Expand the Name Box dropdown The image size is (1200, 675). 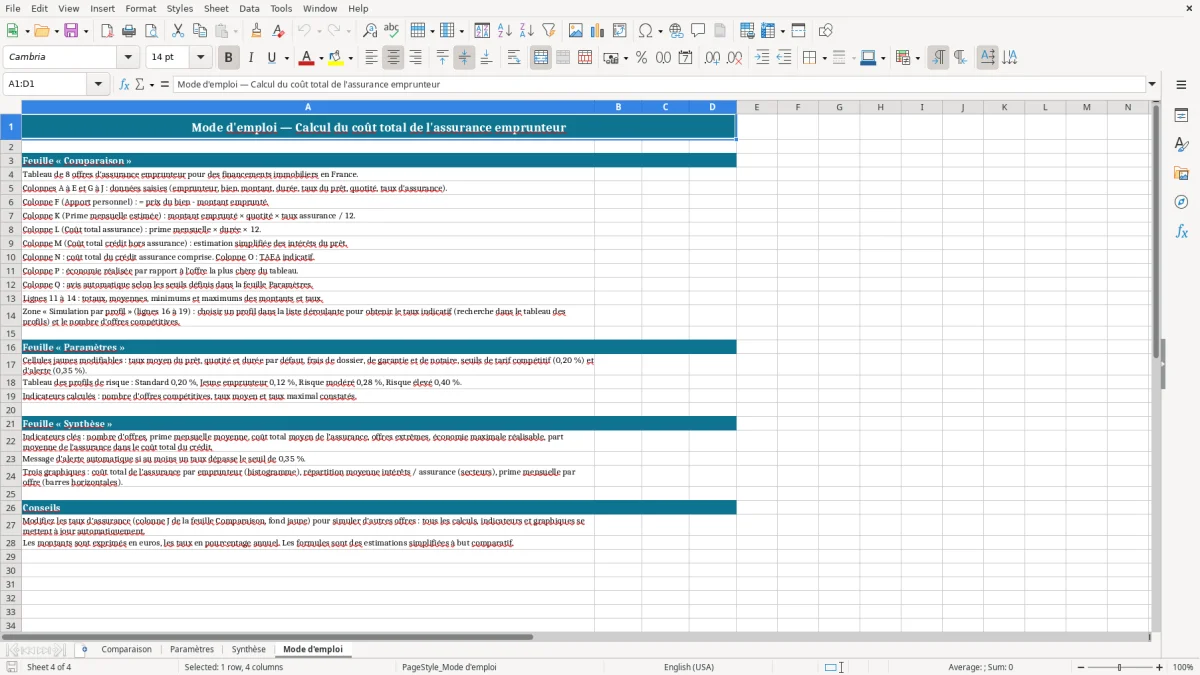(99, 84)
